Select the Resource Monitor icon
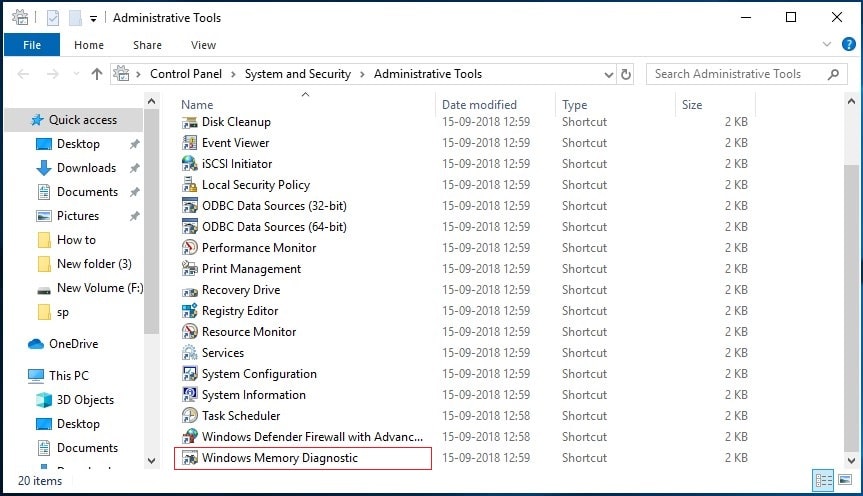Image resolution: width=863 pixels, height=496 pixels. (189, 332)
